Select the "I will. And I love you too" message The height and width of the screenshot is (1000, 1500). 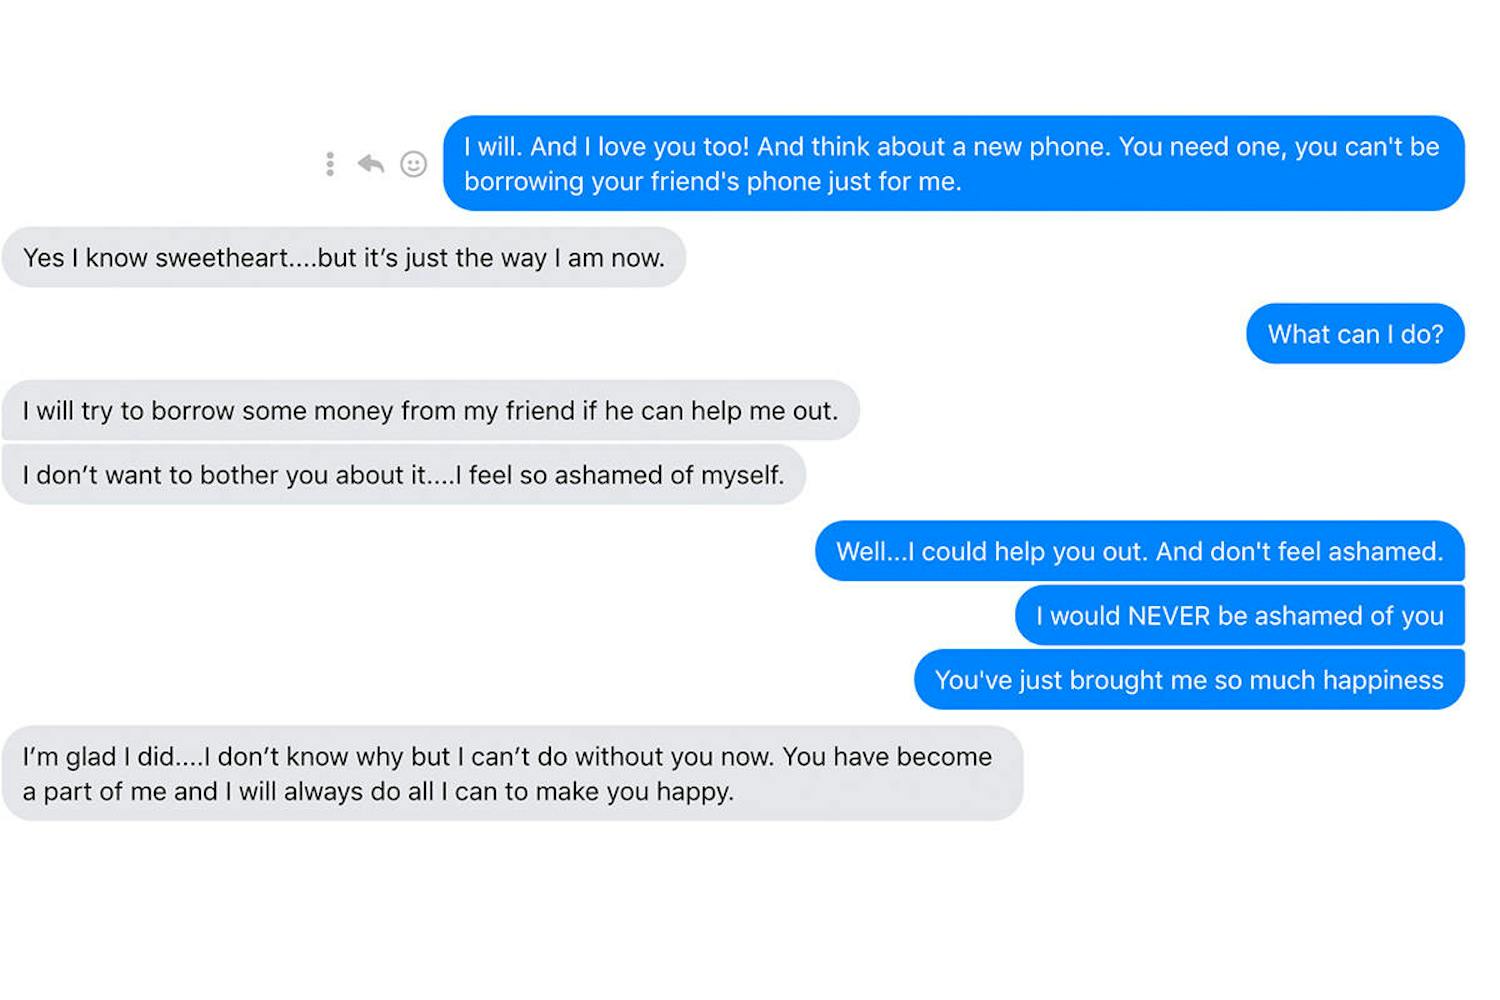tap(953, 164)
